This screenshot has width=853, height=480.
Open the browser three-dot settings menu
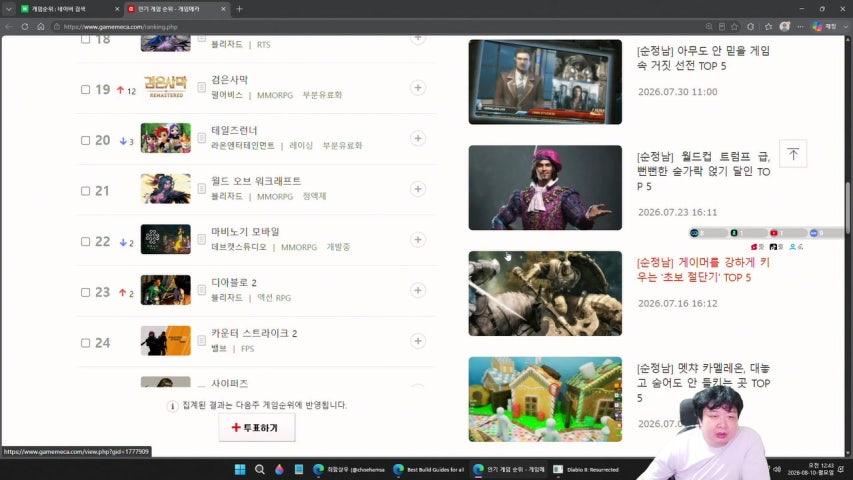tap(800, 26)
